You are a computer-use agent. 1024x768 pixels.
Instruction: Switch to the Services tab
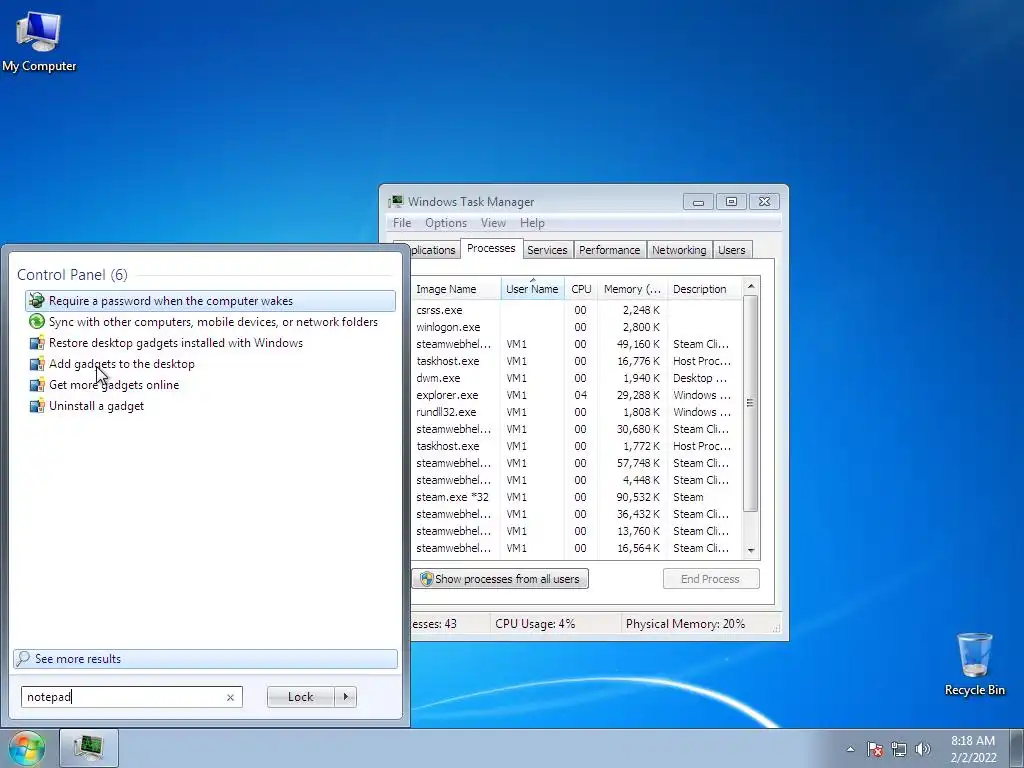tap(547, 250)
